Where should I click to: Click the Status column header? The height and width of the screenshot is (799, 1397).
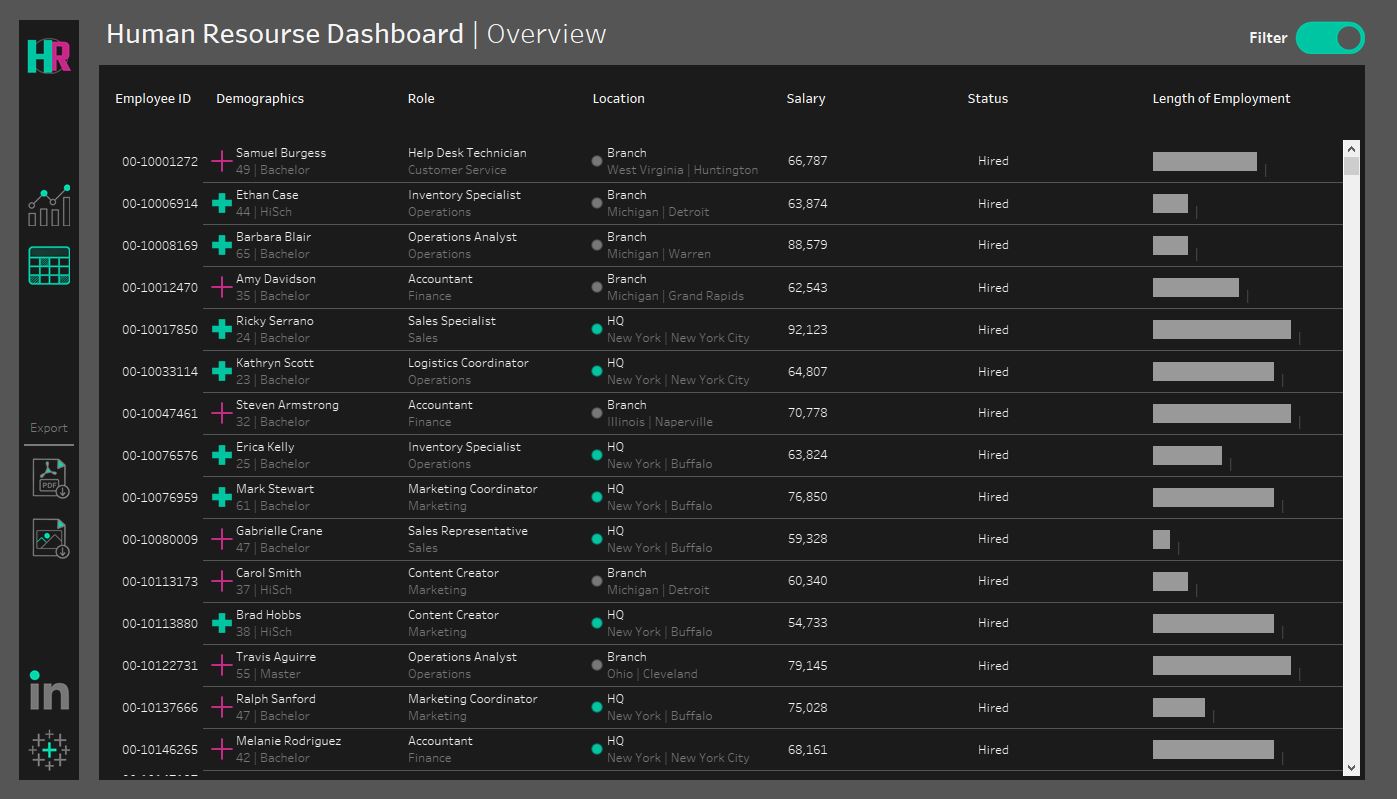988,98
